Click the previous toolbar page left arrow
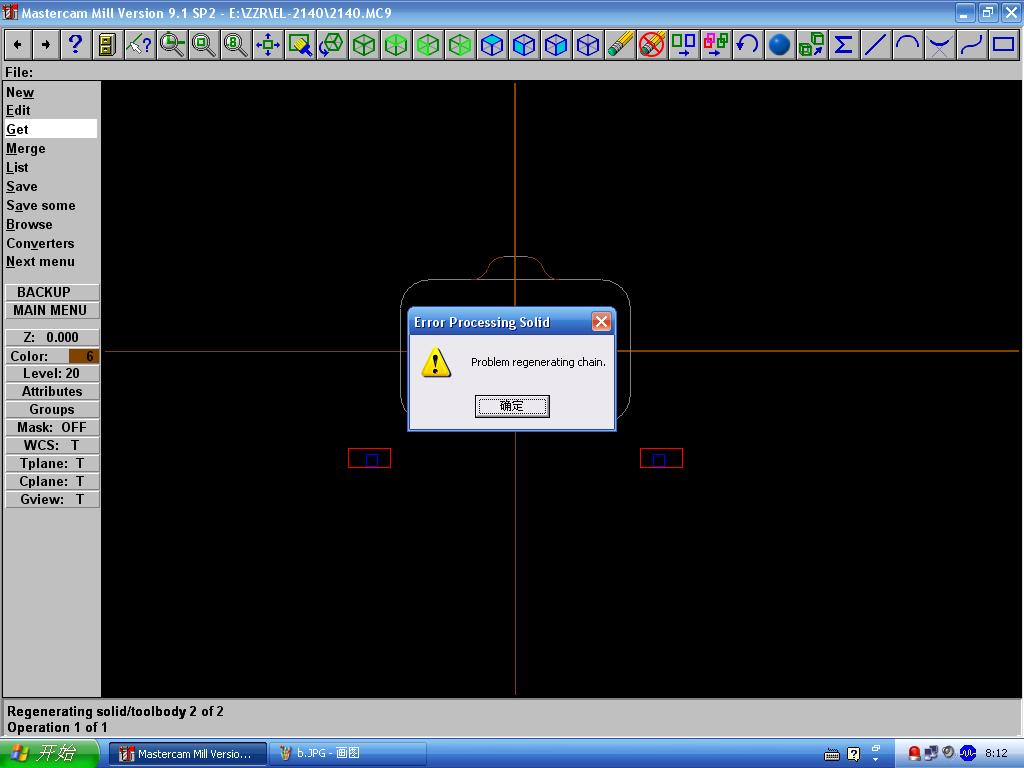Image resolution: width=1024 pixels, height=768 pixels. pyautogui.click(x=18, y=45)
